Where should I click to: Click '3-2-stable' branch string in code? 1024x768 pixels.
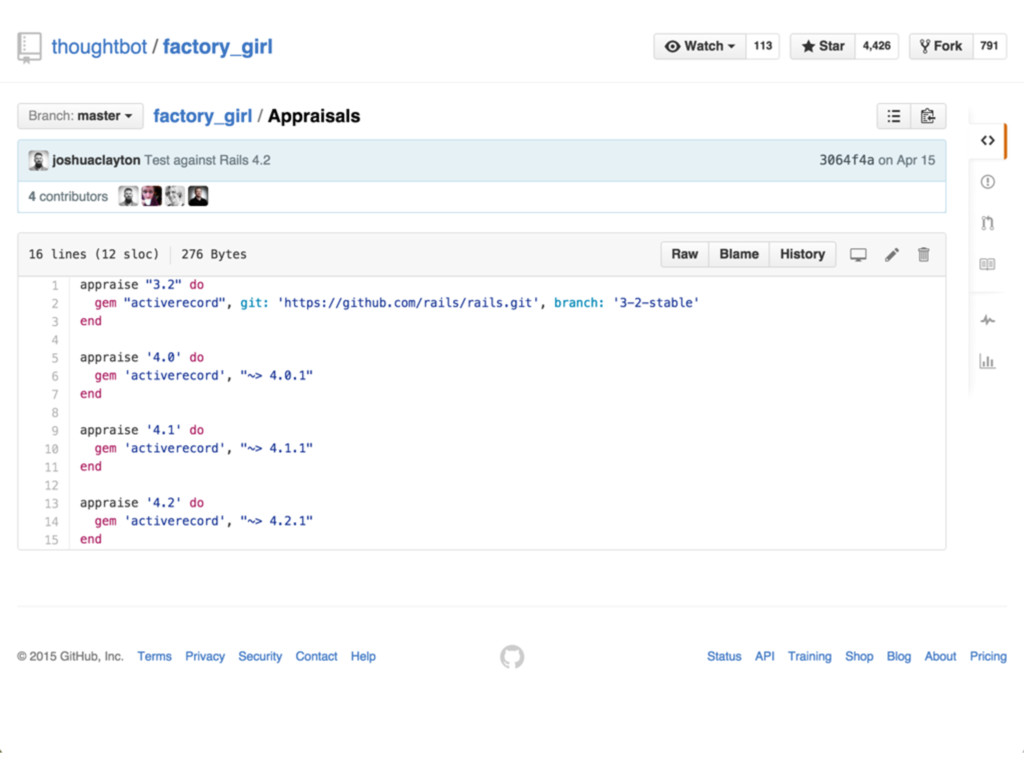(656, 303)
